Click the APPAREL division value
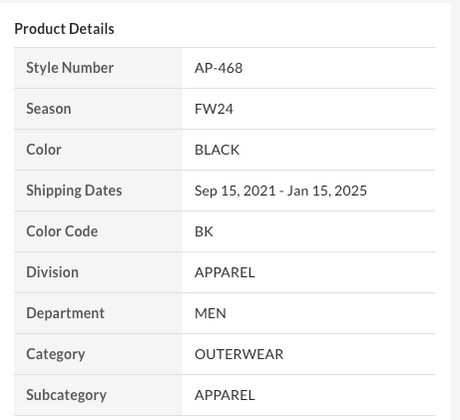The width and height of the screenshot is (460, 420). [x=225, y=273]
